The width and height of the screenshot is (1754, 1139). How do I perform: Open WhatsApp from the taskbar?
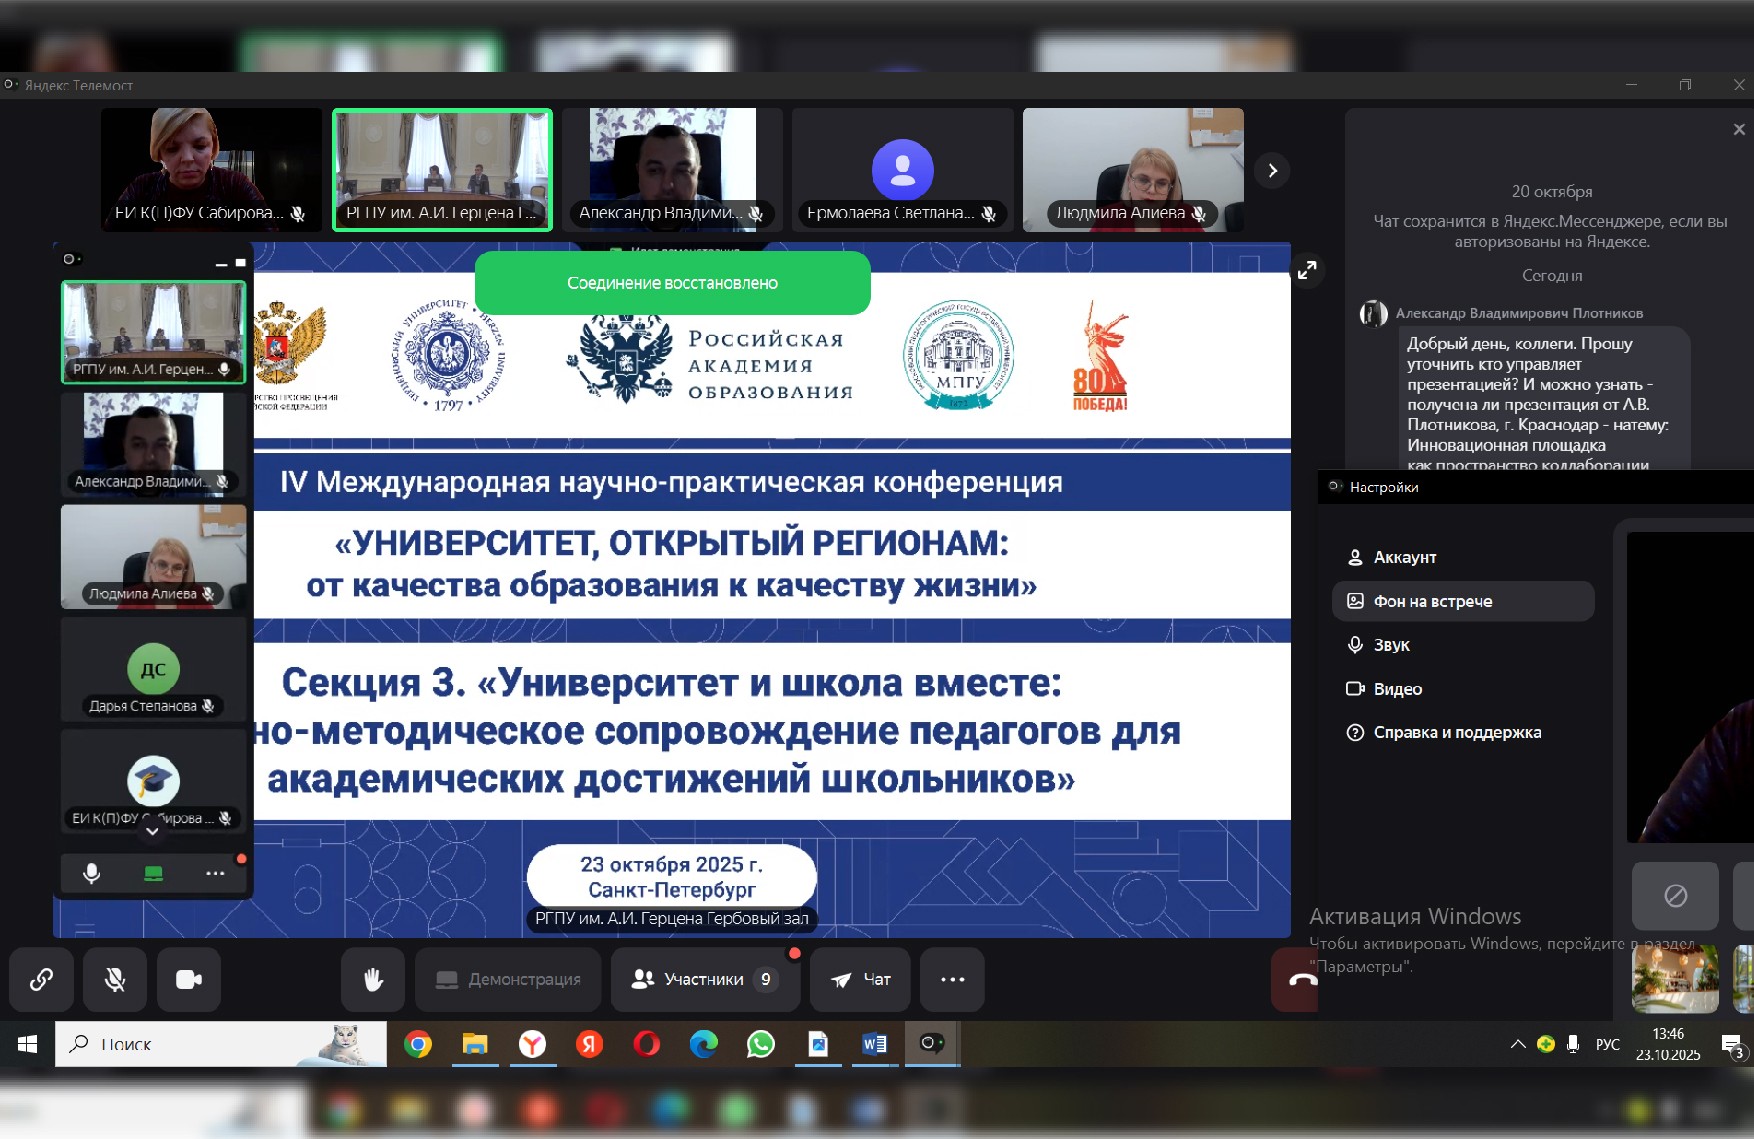coord(761,1044)
